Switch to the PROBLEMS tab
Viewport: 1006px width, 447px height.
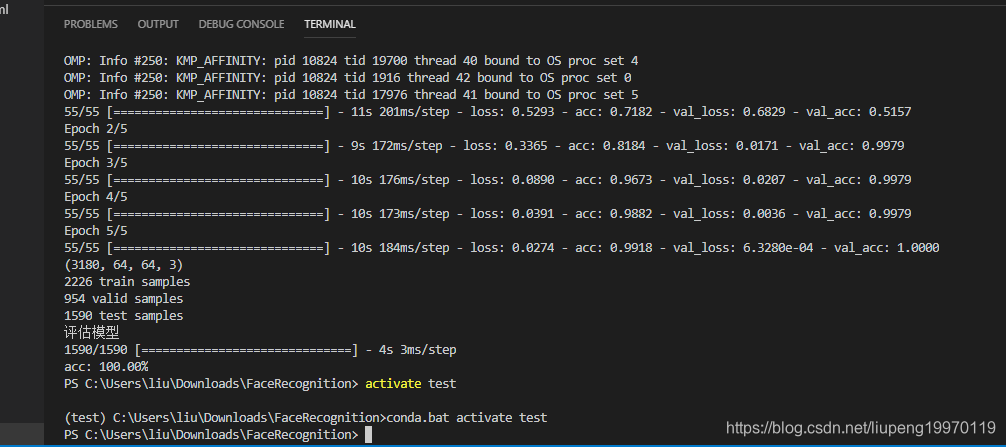click(x=90, y=24)
